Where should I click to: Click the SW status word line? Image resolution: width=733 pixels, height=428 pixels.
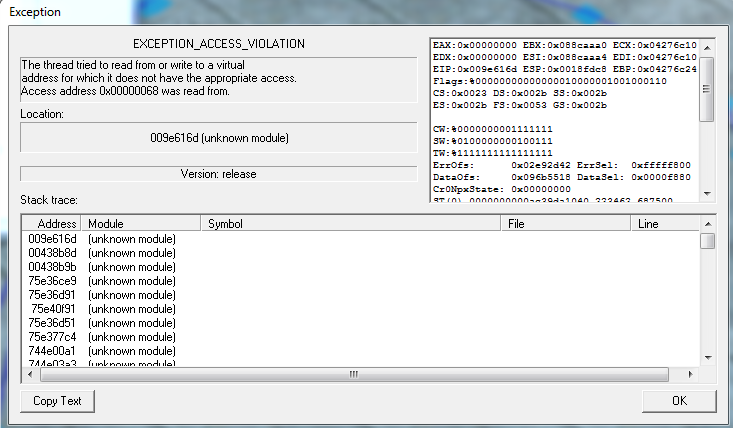493,141
